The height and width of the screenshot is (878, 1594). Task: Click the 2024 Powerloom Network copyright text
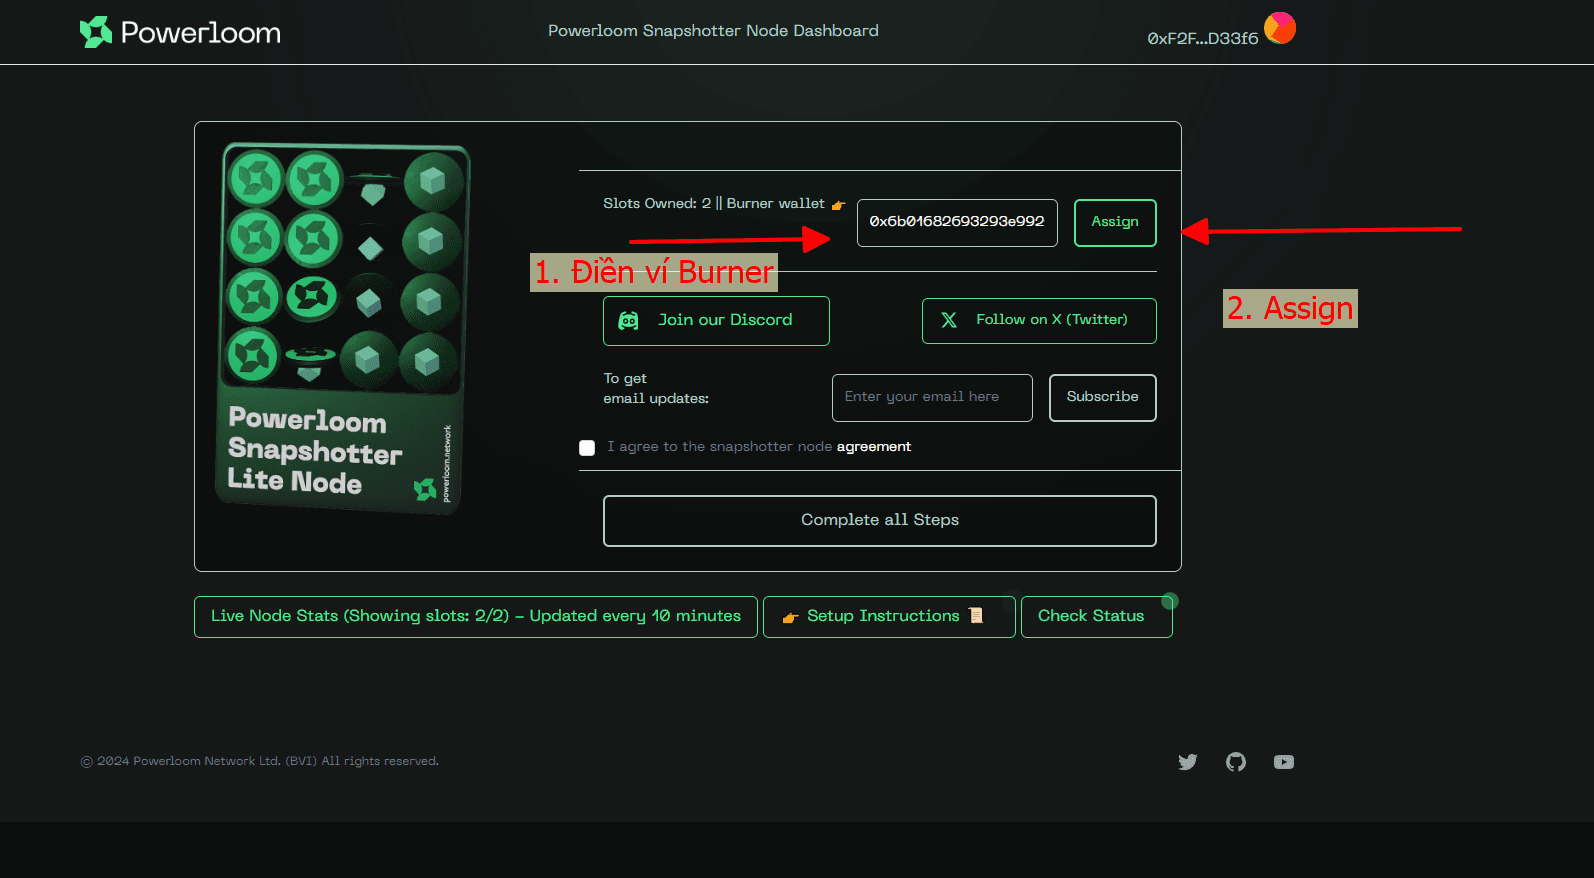260,762
